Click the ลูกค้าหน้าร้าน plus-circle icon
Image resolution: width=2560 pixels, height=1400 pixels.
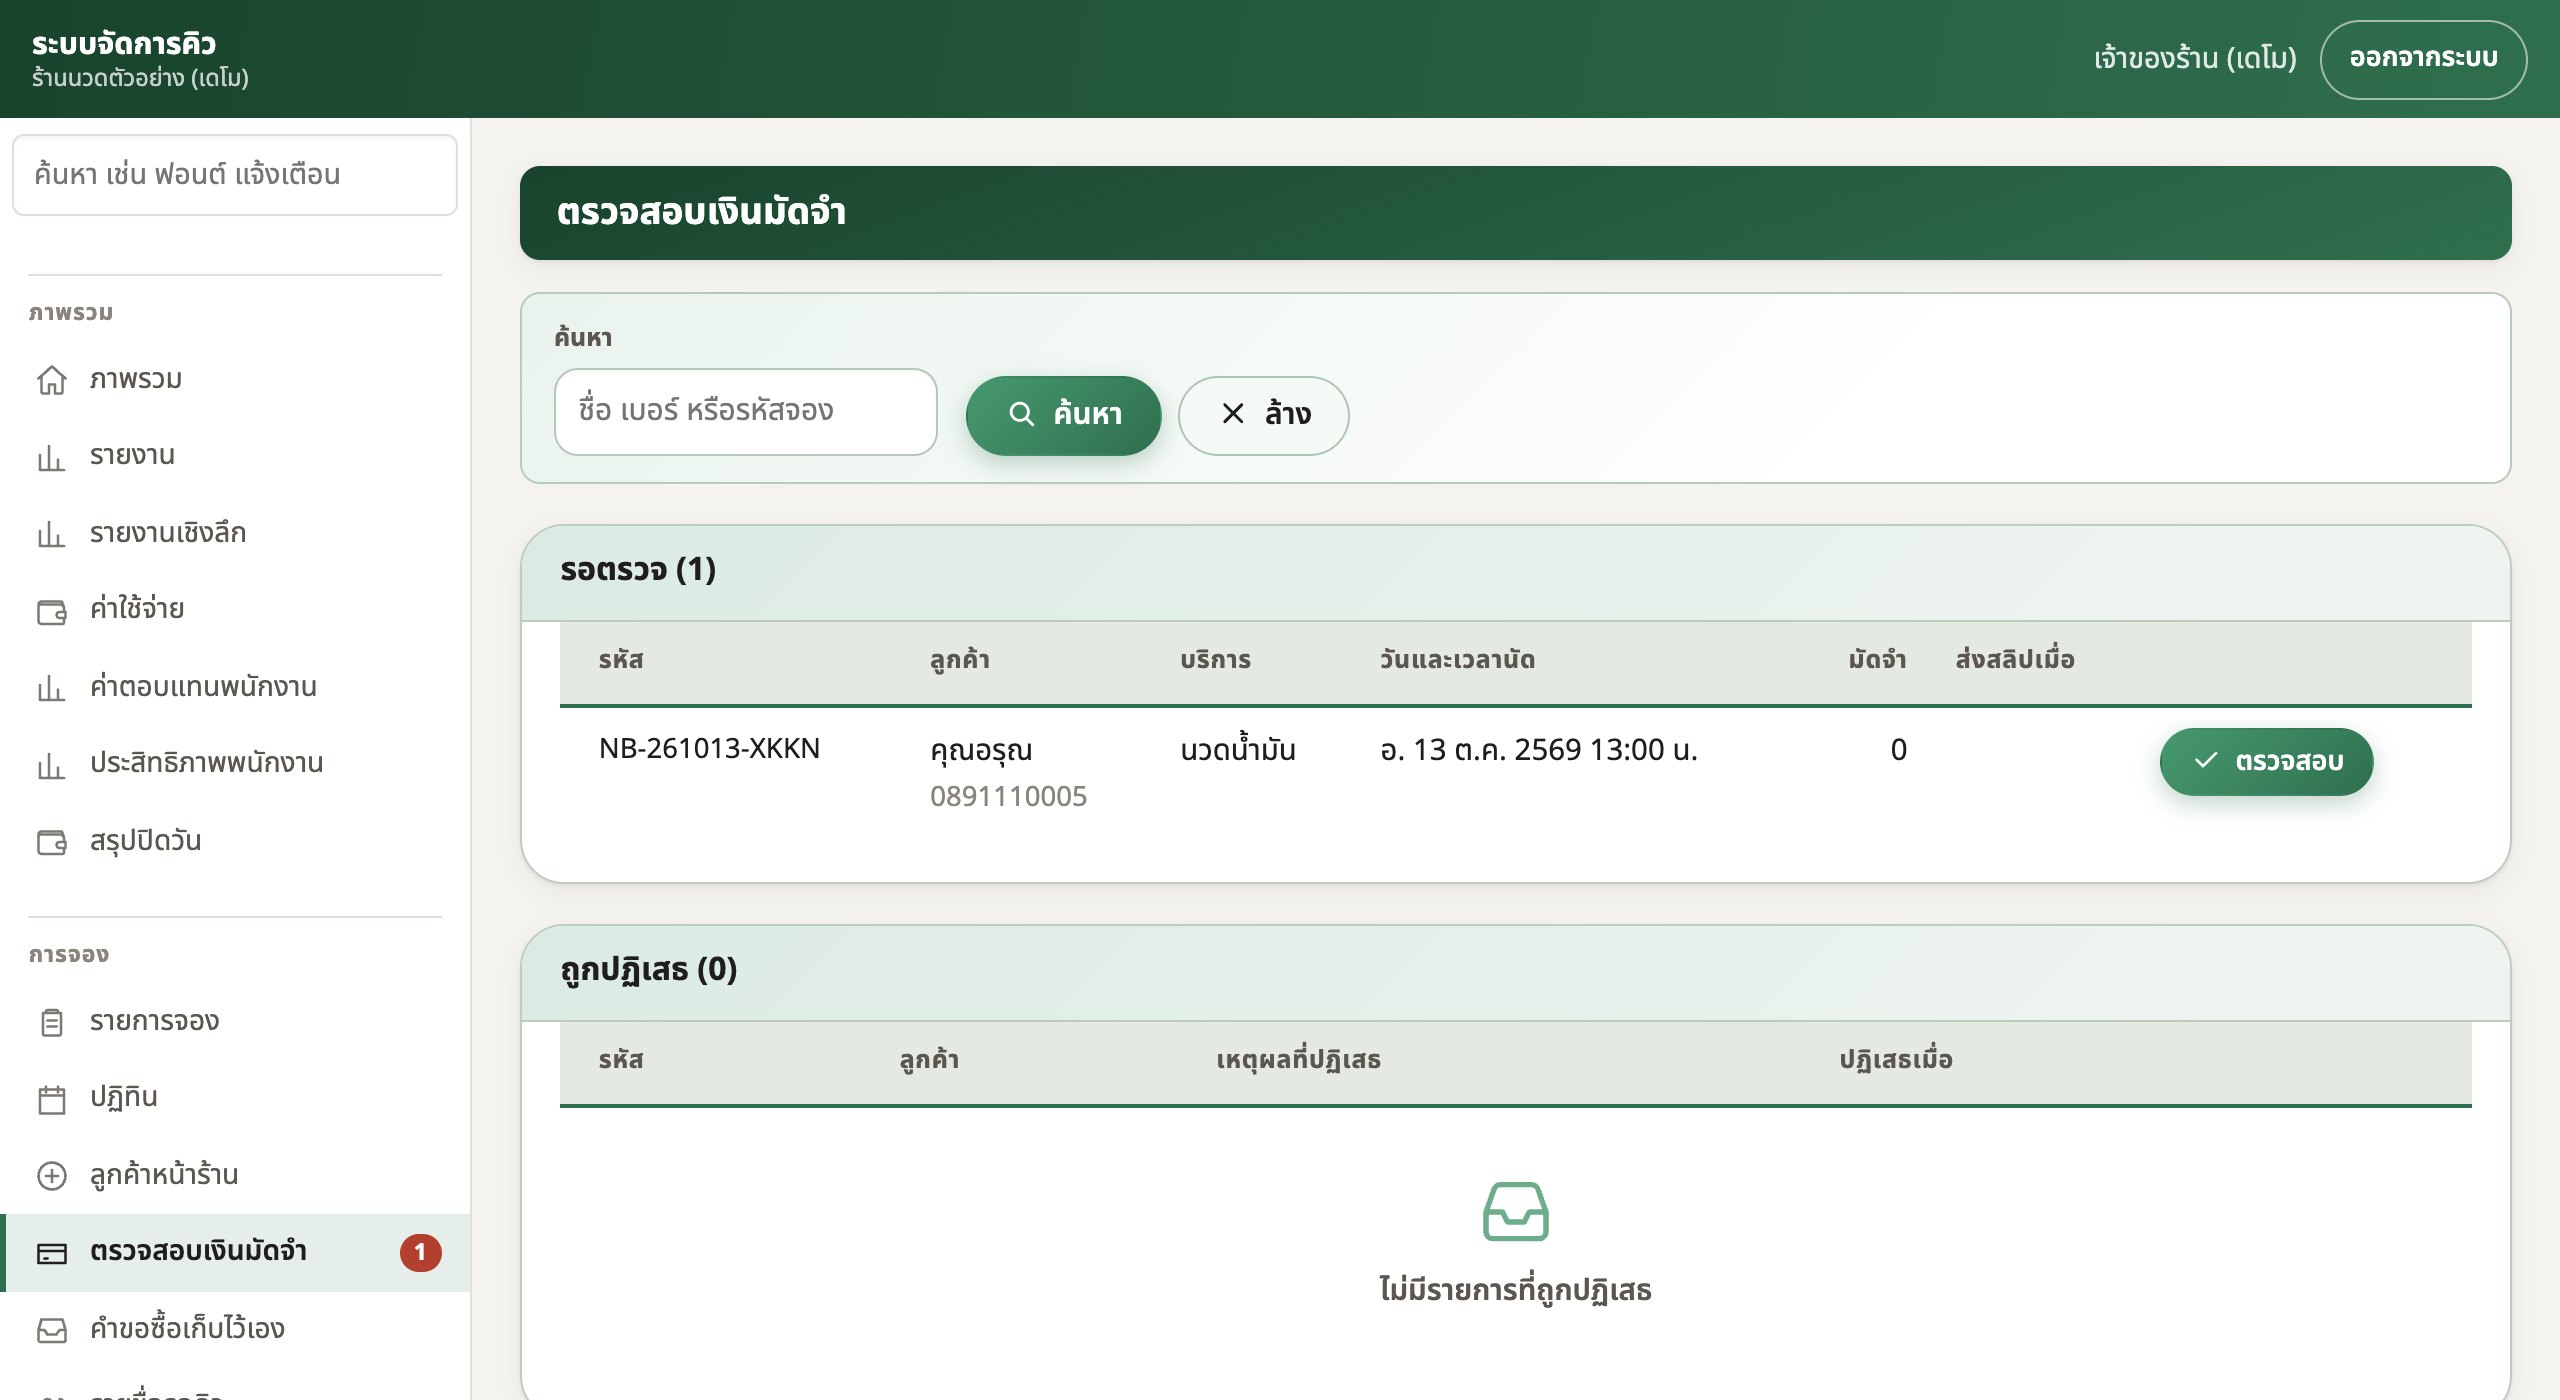tap(52, 1176)
